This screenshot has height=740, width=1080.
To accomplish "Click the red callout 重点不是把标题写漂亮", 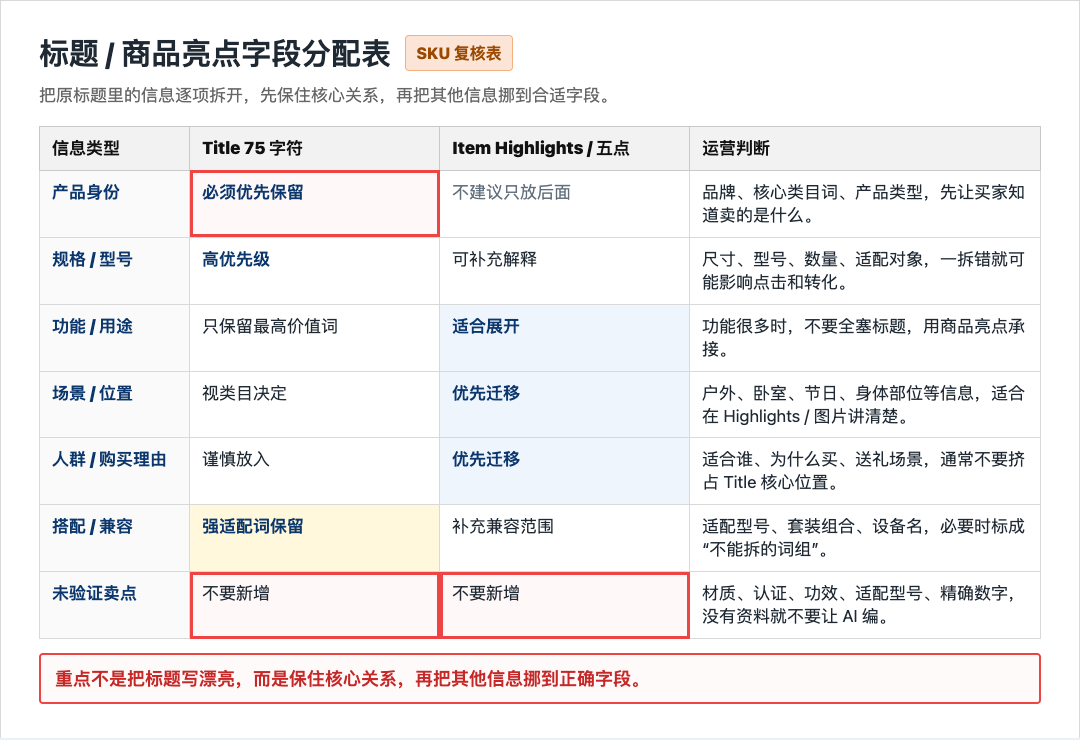I will 540,679.
